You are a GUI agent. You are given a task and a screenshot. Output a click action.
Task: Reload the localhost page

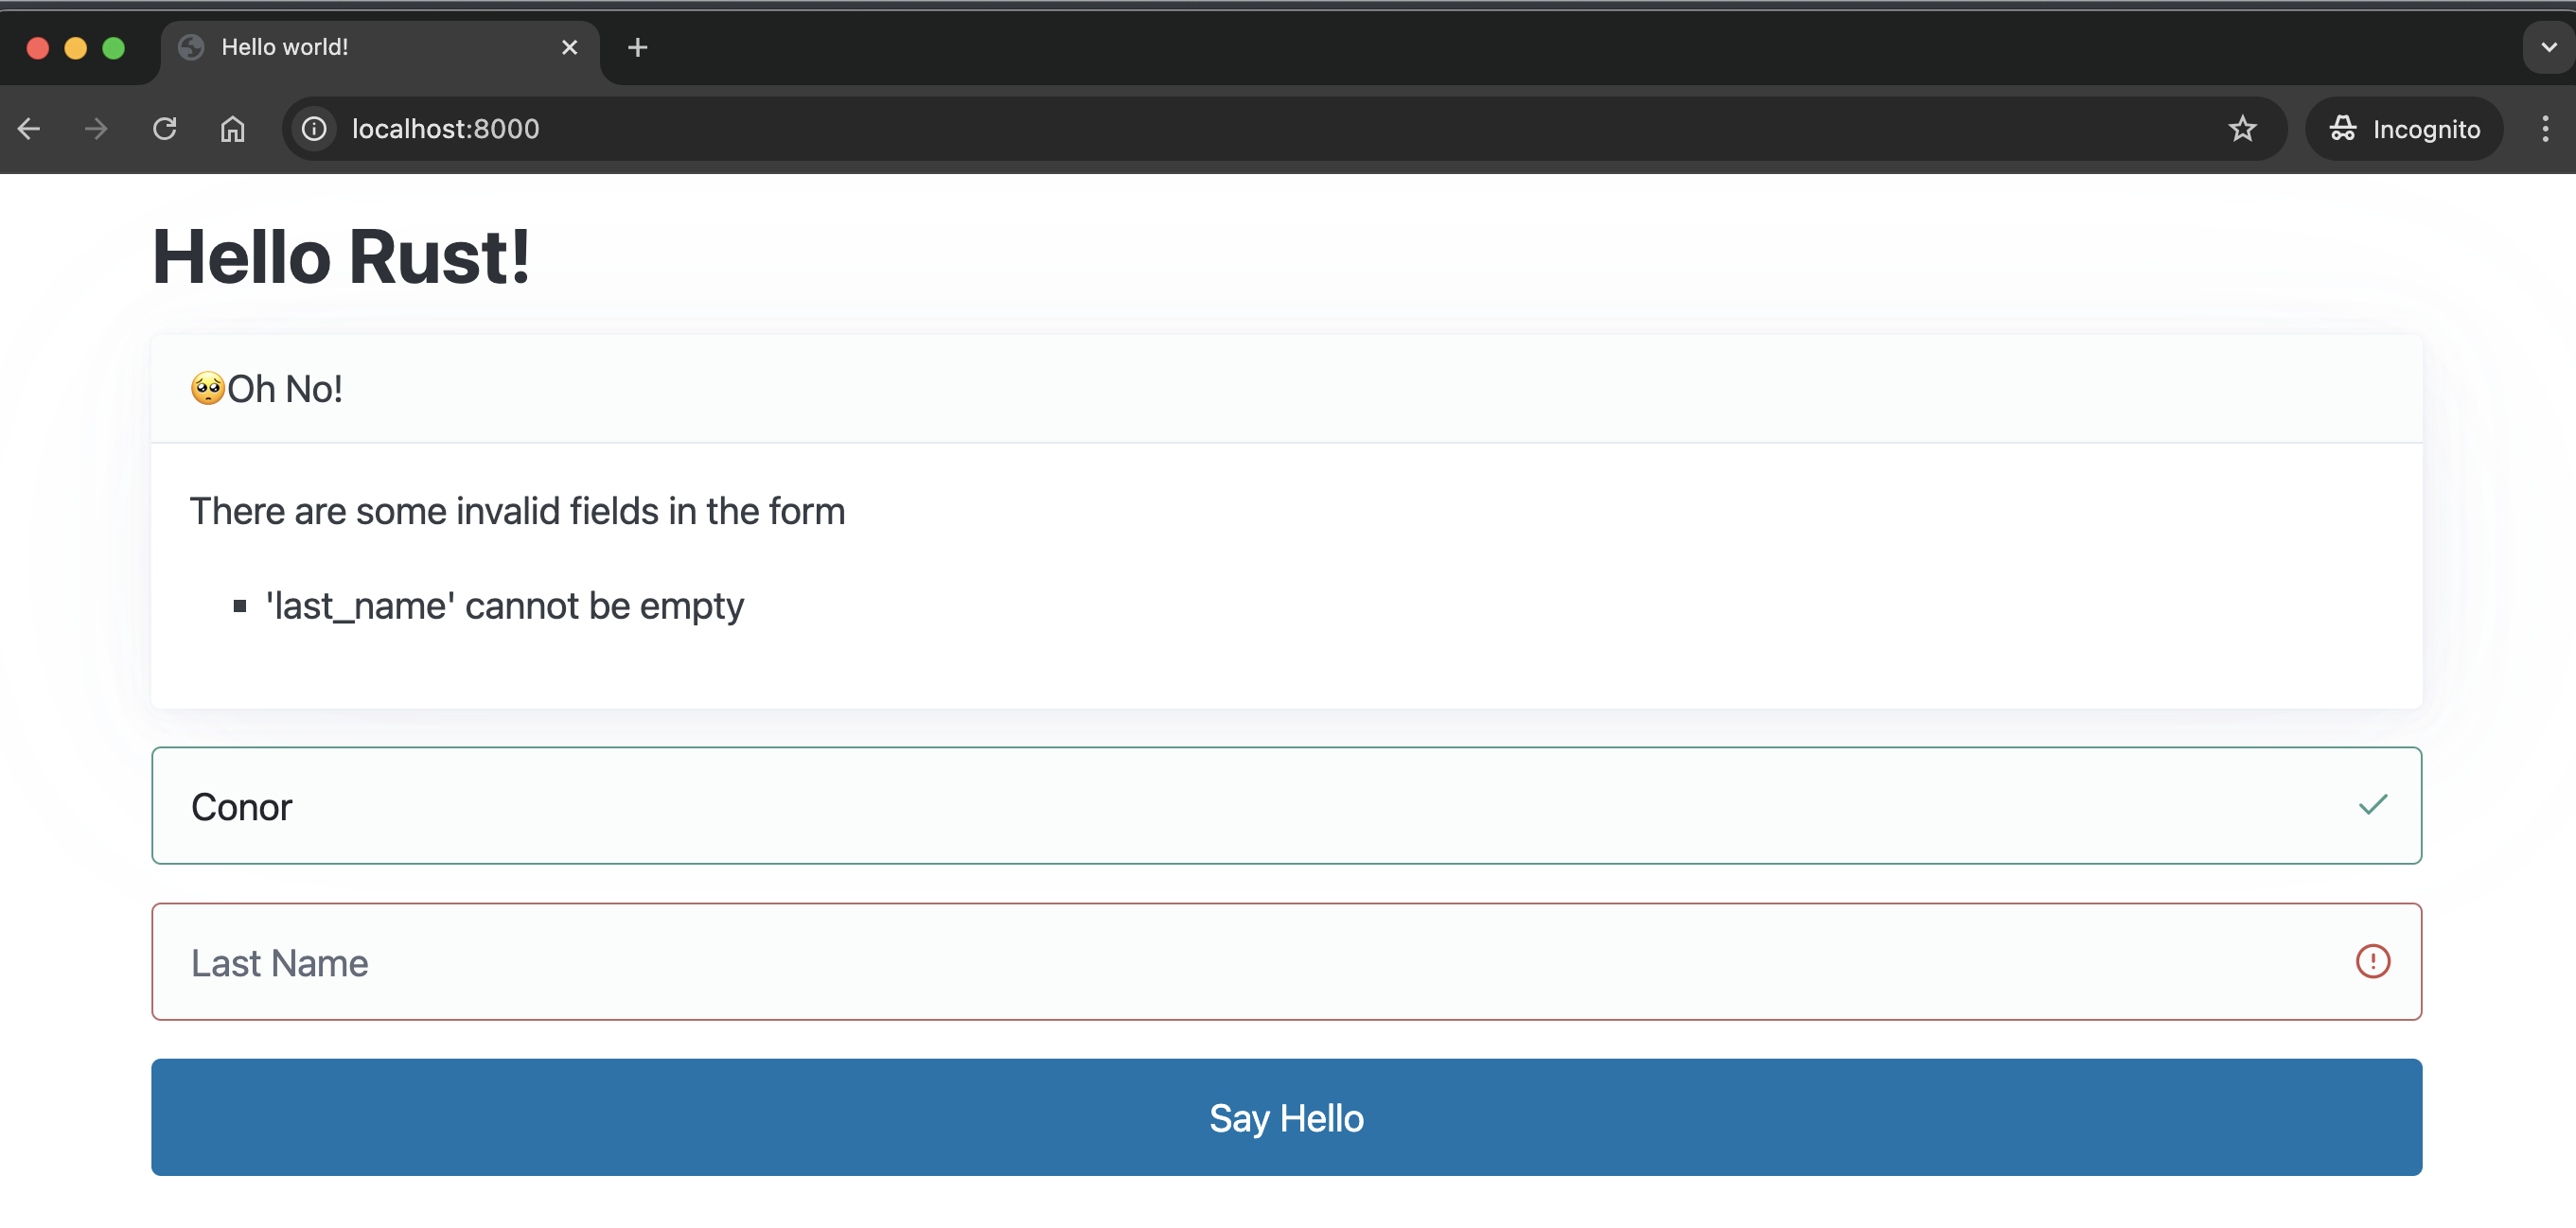point(165,129)
